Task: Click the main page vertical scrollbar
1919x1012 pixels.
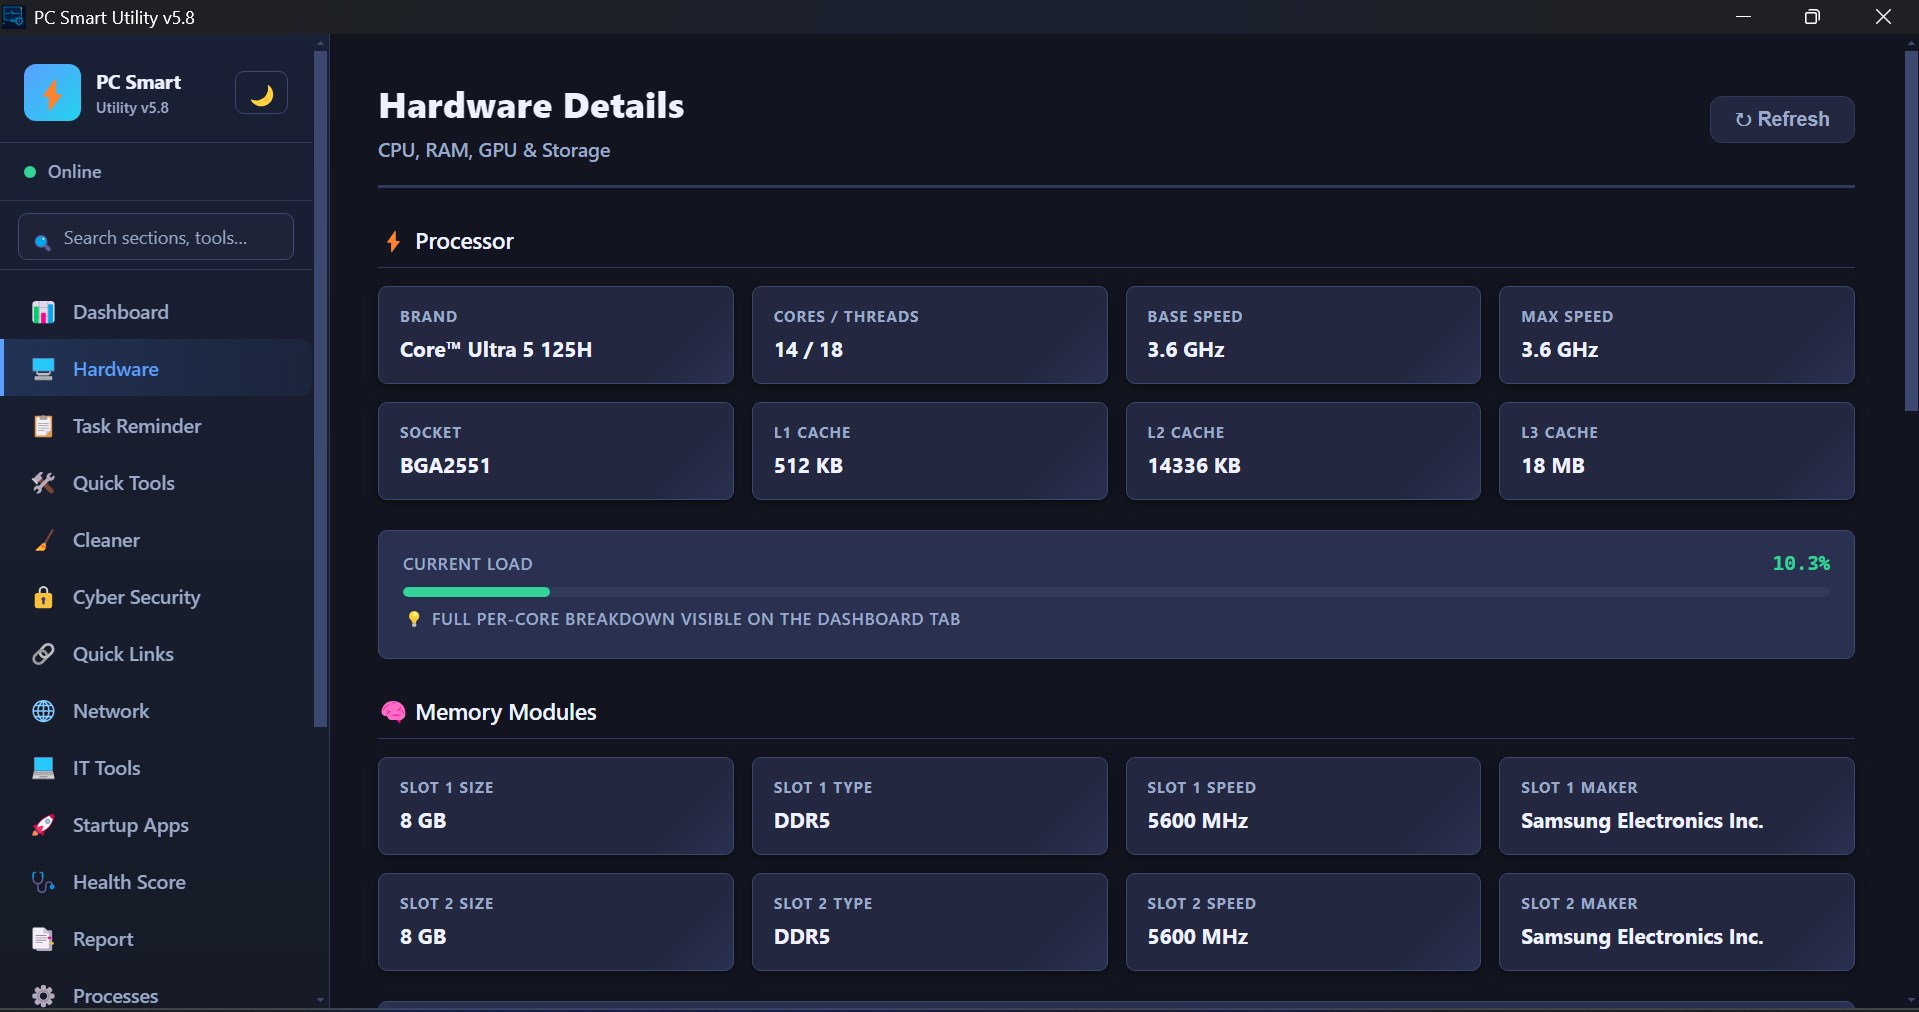Action: (x=1911, y=231)
